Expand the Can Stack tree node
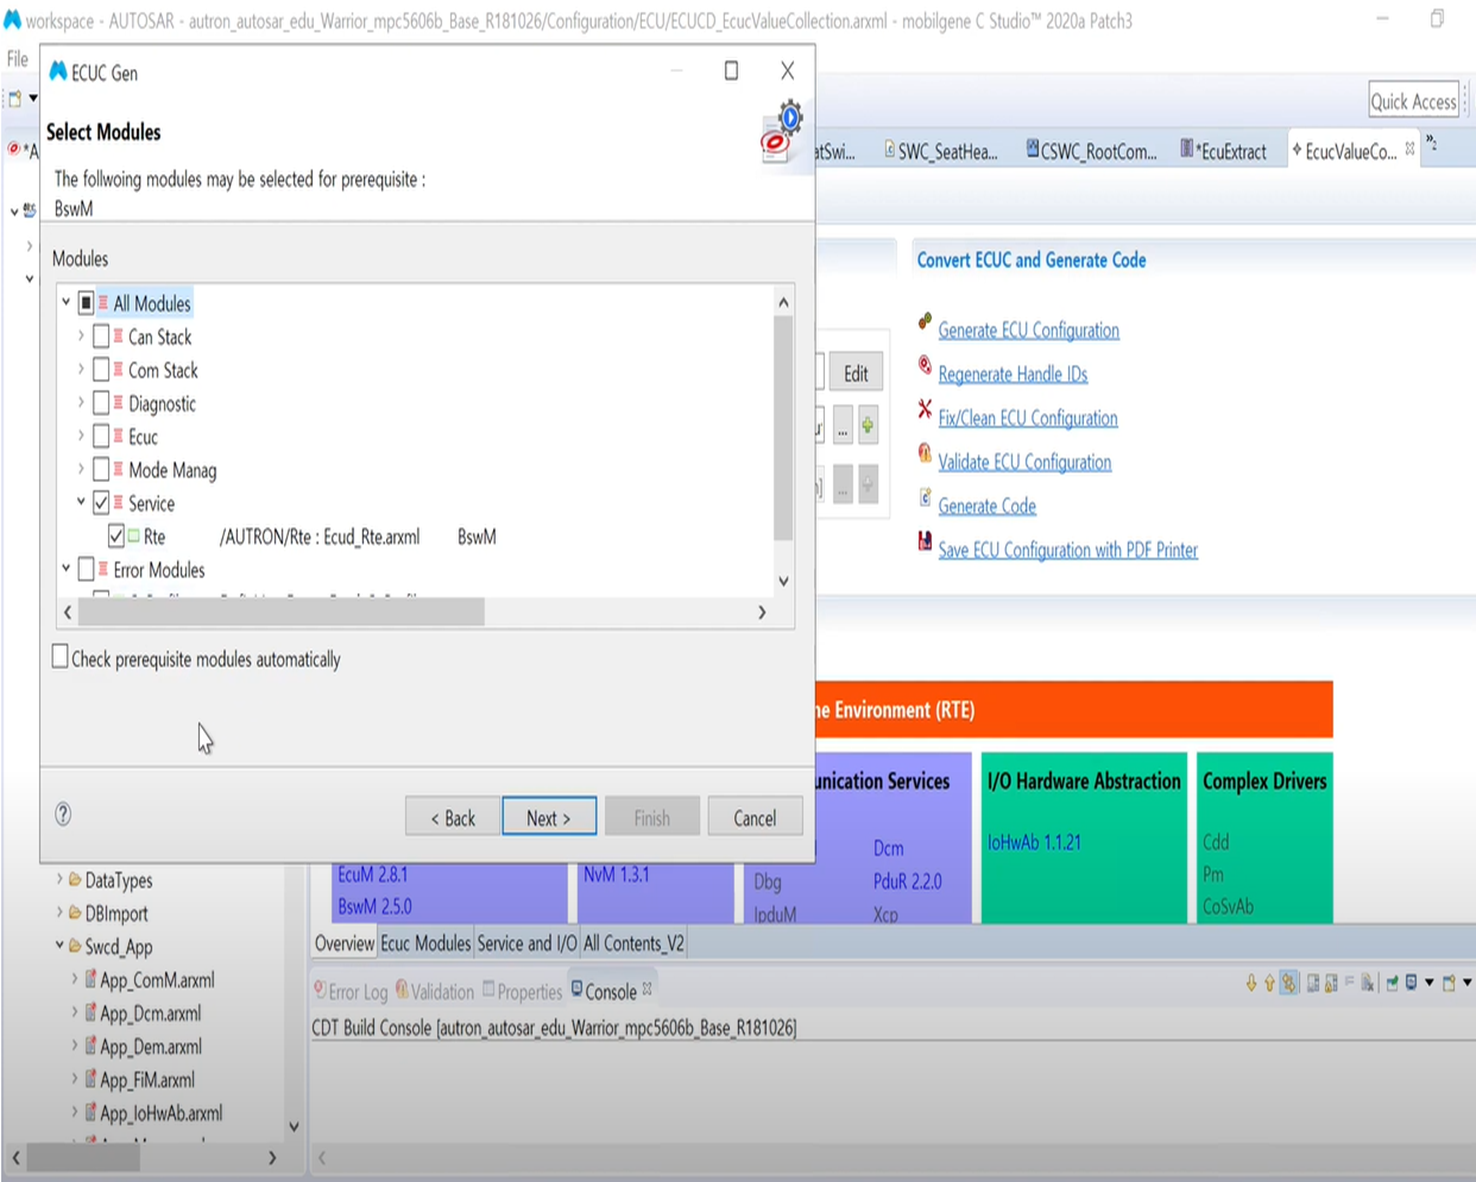Image resolution: width=1476 pixels, height=1182 pixels. [x=81, y=336]
